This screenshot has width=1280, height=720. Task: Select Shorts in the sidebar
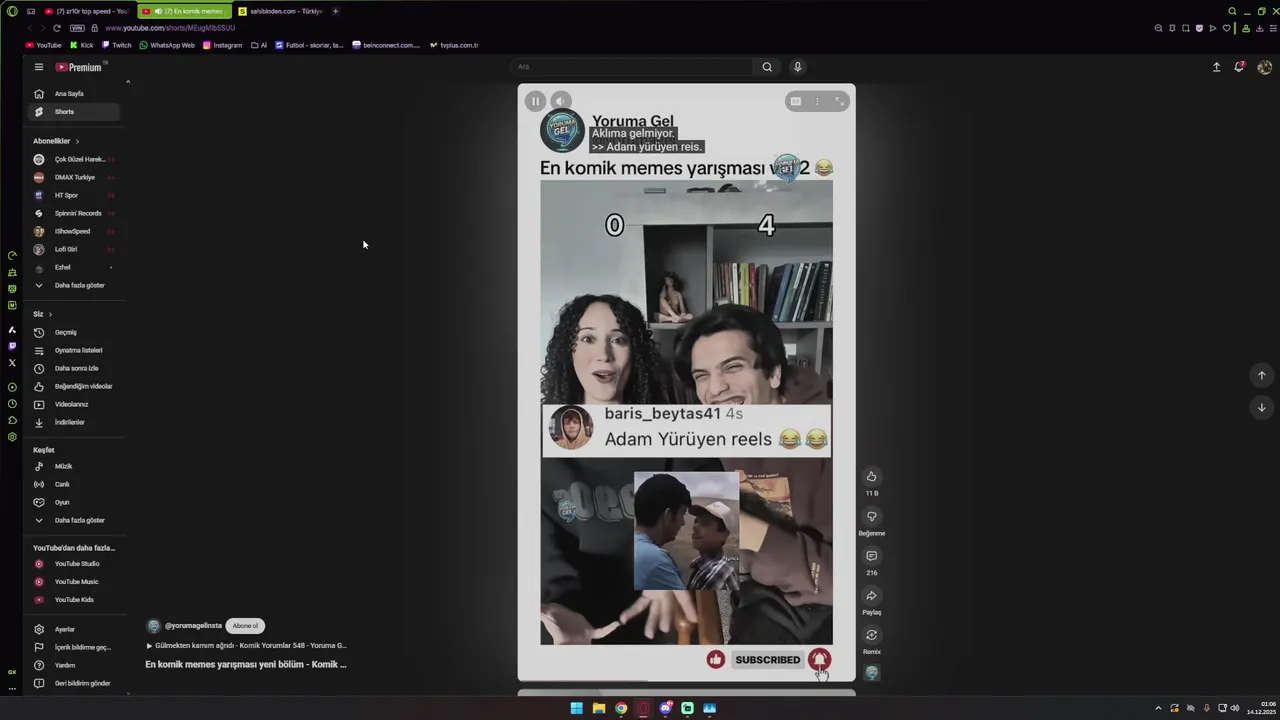click(x=73, y=112)
